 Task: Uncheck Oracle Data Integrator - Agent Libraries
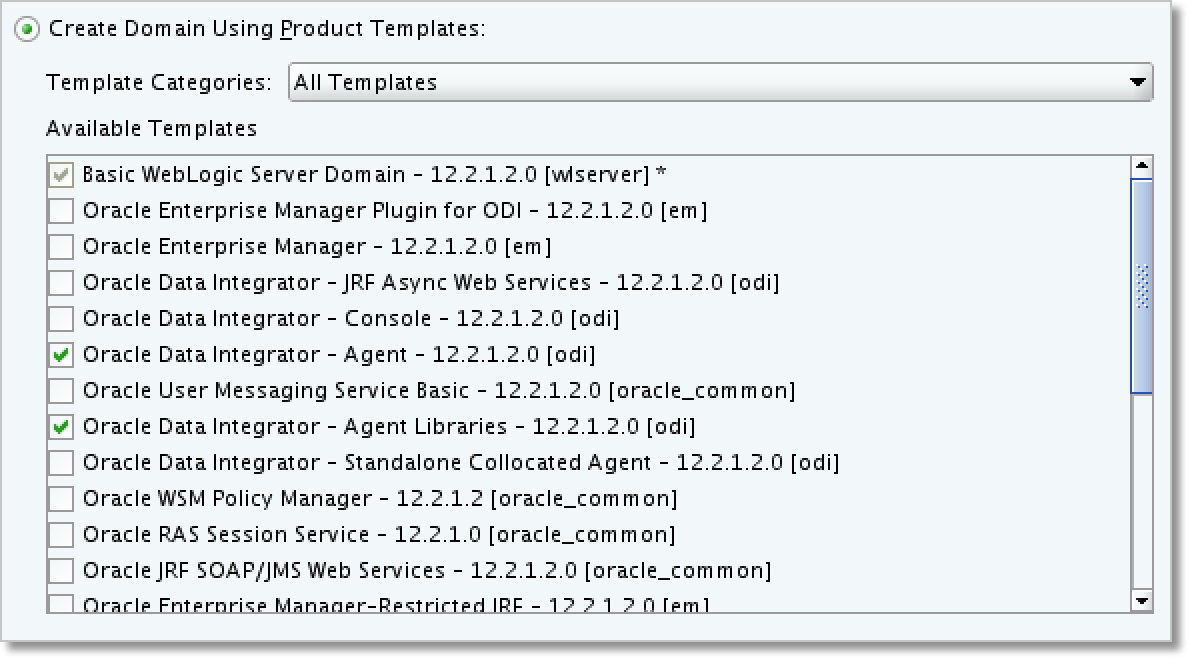point(61,427)
